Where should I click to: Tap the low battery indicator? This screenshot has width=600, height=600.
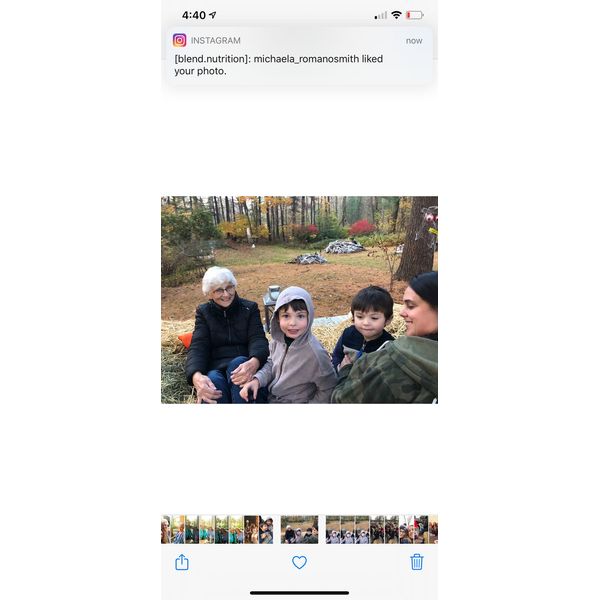[x=415, y=15]
